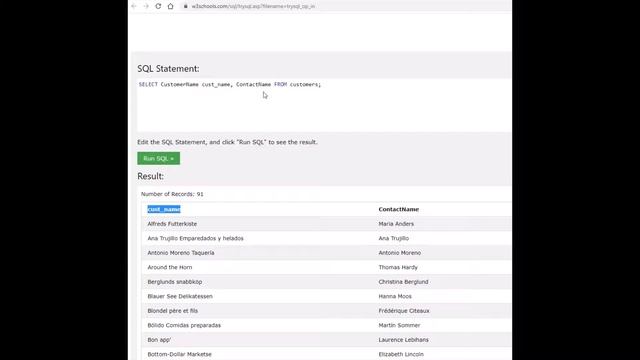Image resolution: width=640 pixels, height=360 pixels.
Task: Click the Bon app' cell
Action: [x=159, y=340]
